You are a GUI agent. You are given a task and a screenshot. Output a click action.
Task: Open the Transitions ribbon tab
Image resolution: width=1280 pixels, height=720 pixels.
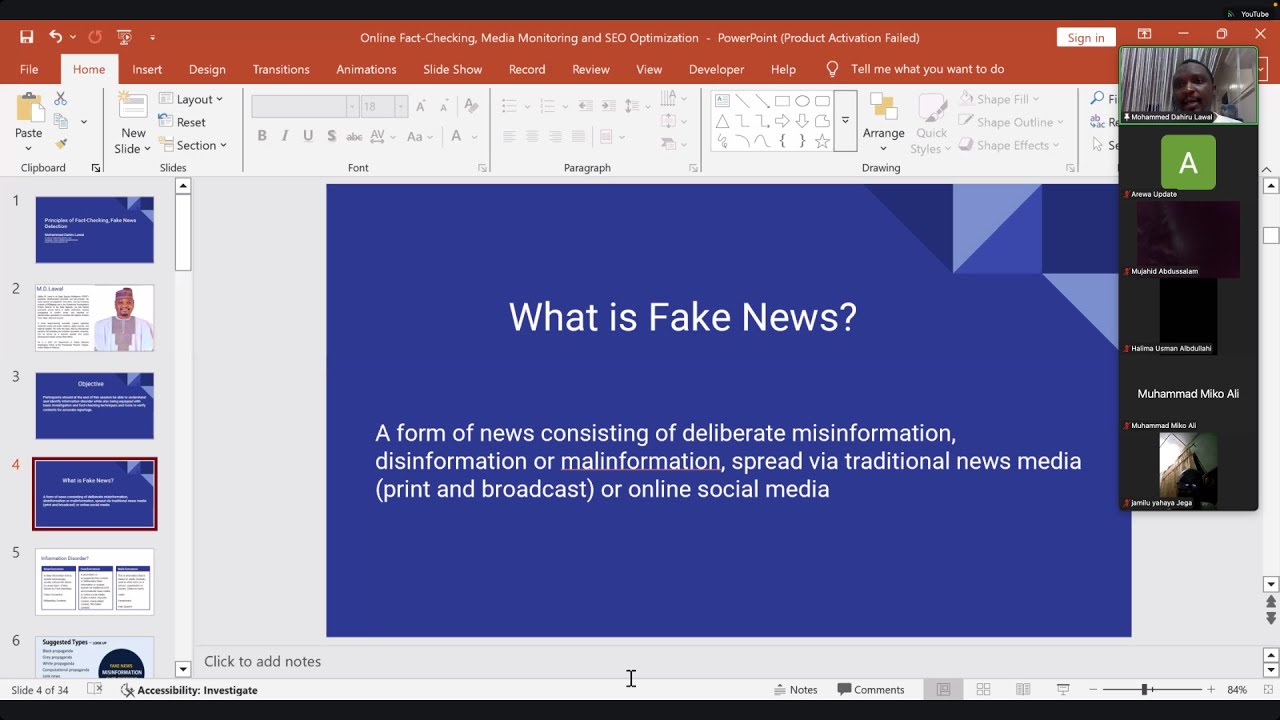click(281, 69)
